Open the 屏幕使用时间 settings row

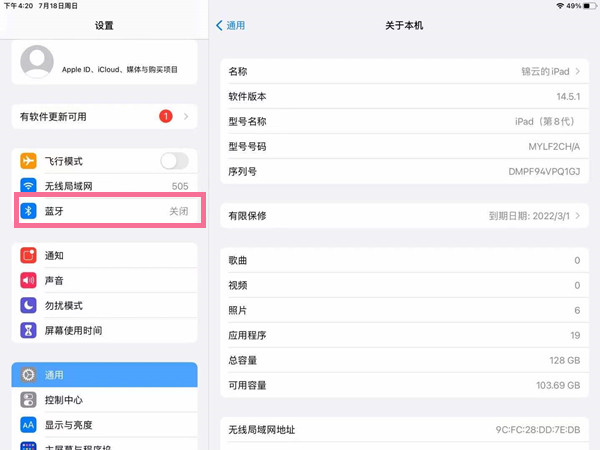tap(104, 330)
